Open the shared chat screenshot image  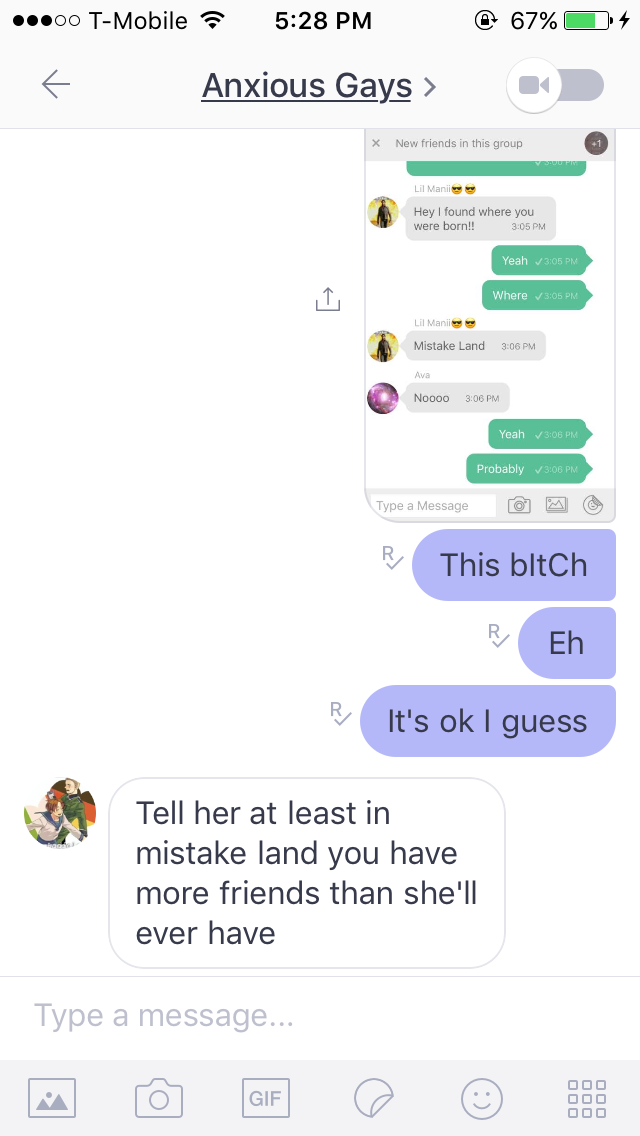[490, 325]
